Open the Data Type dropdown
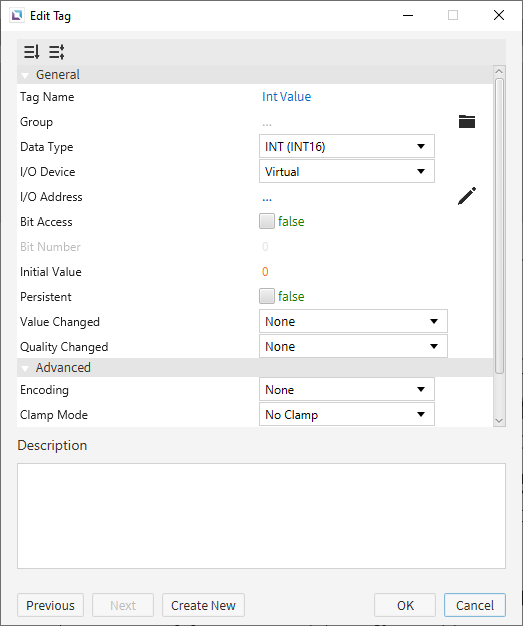 347,147
